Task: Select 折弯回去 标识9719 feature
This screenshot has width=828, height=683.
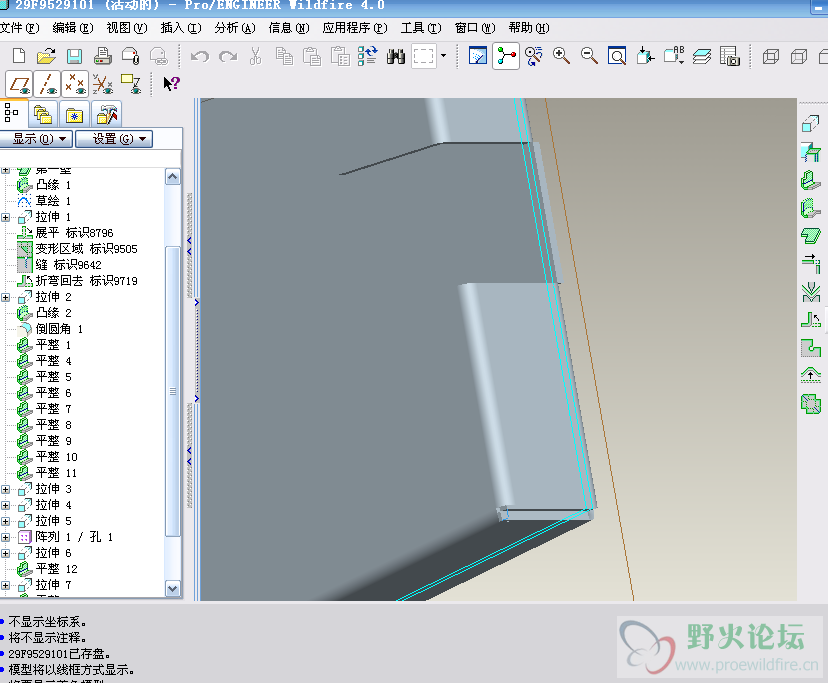Action: click(87, 281)
